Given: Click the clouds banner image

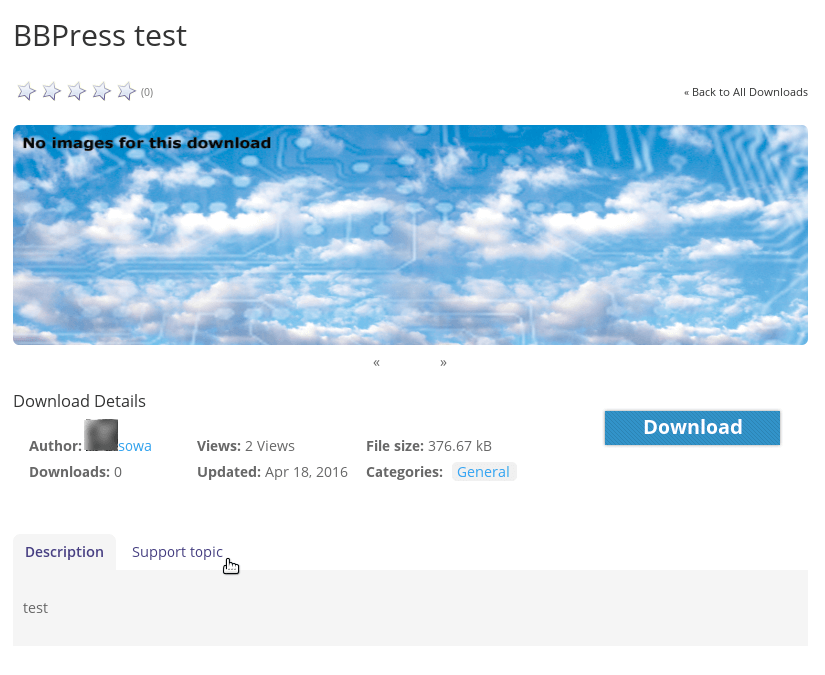Looking at the screenshot, I should click(x=410, y=235).
